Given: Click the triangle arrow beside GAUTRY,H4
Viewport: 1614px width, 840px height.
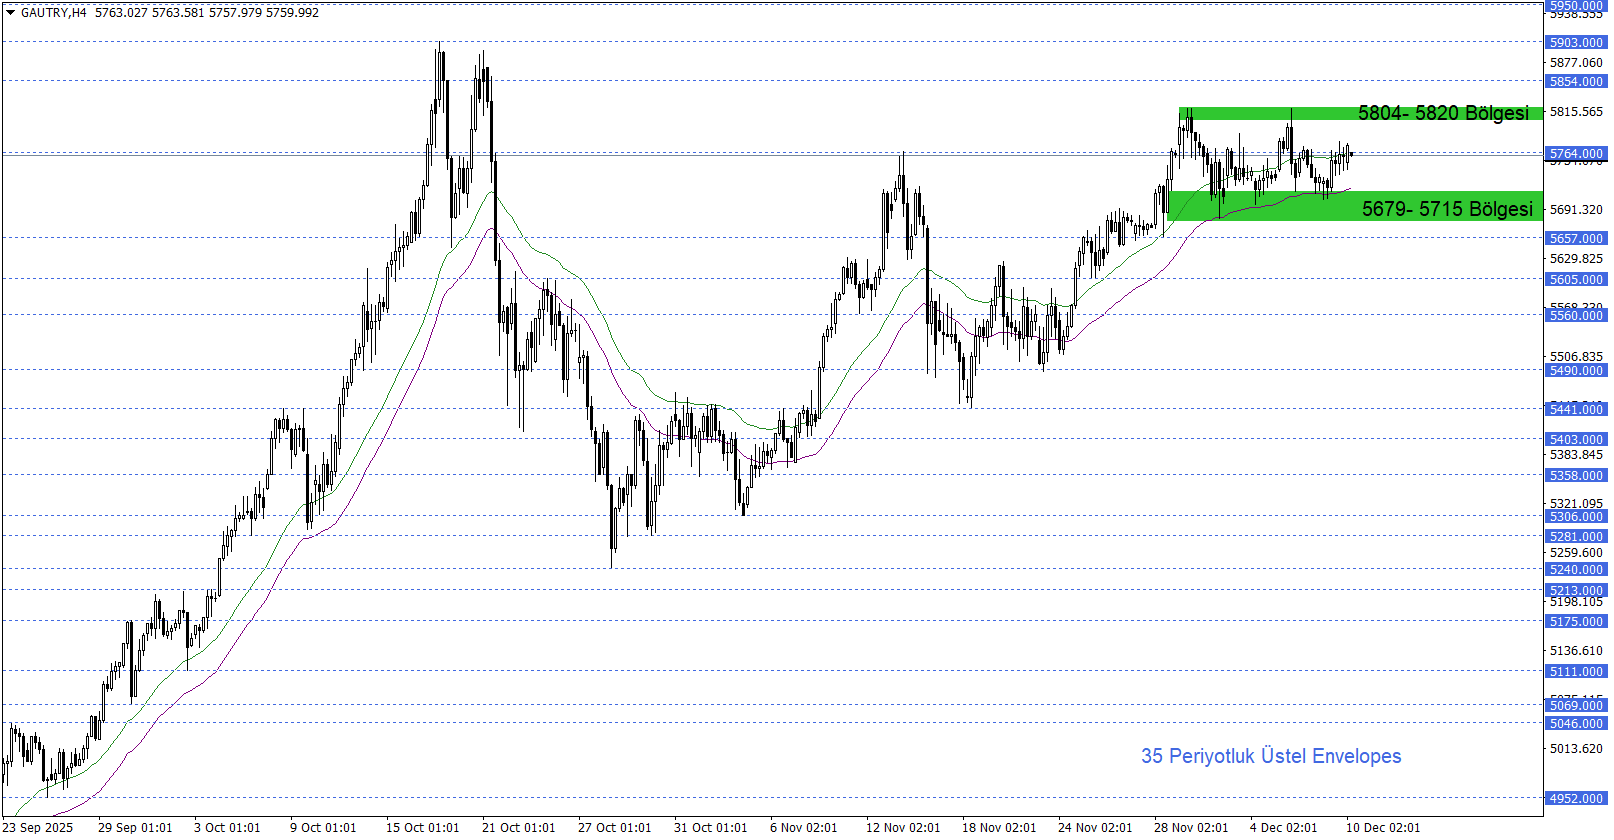Looking at the screenshot, I should coord(10,13).
